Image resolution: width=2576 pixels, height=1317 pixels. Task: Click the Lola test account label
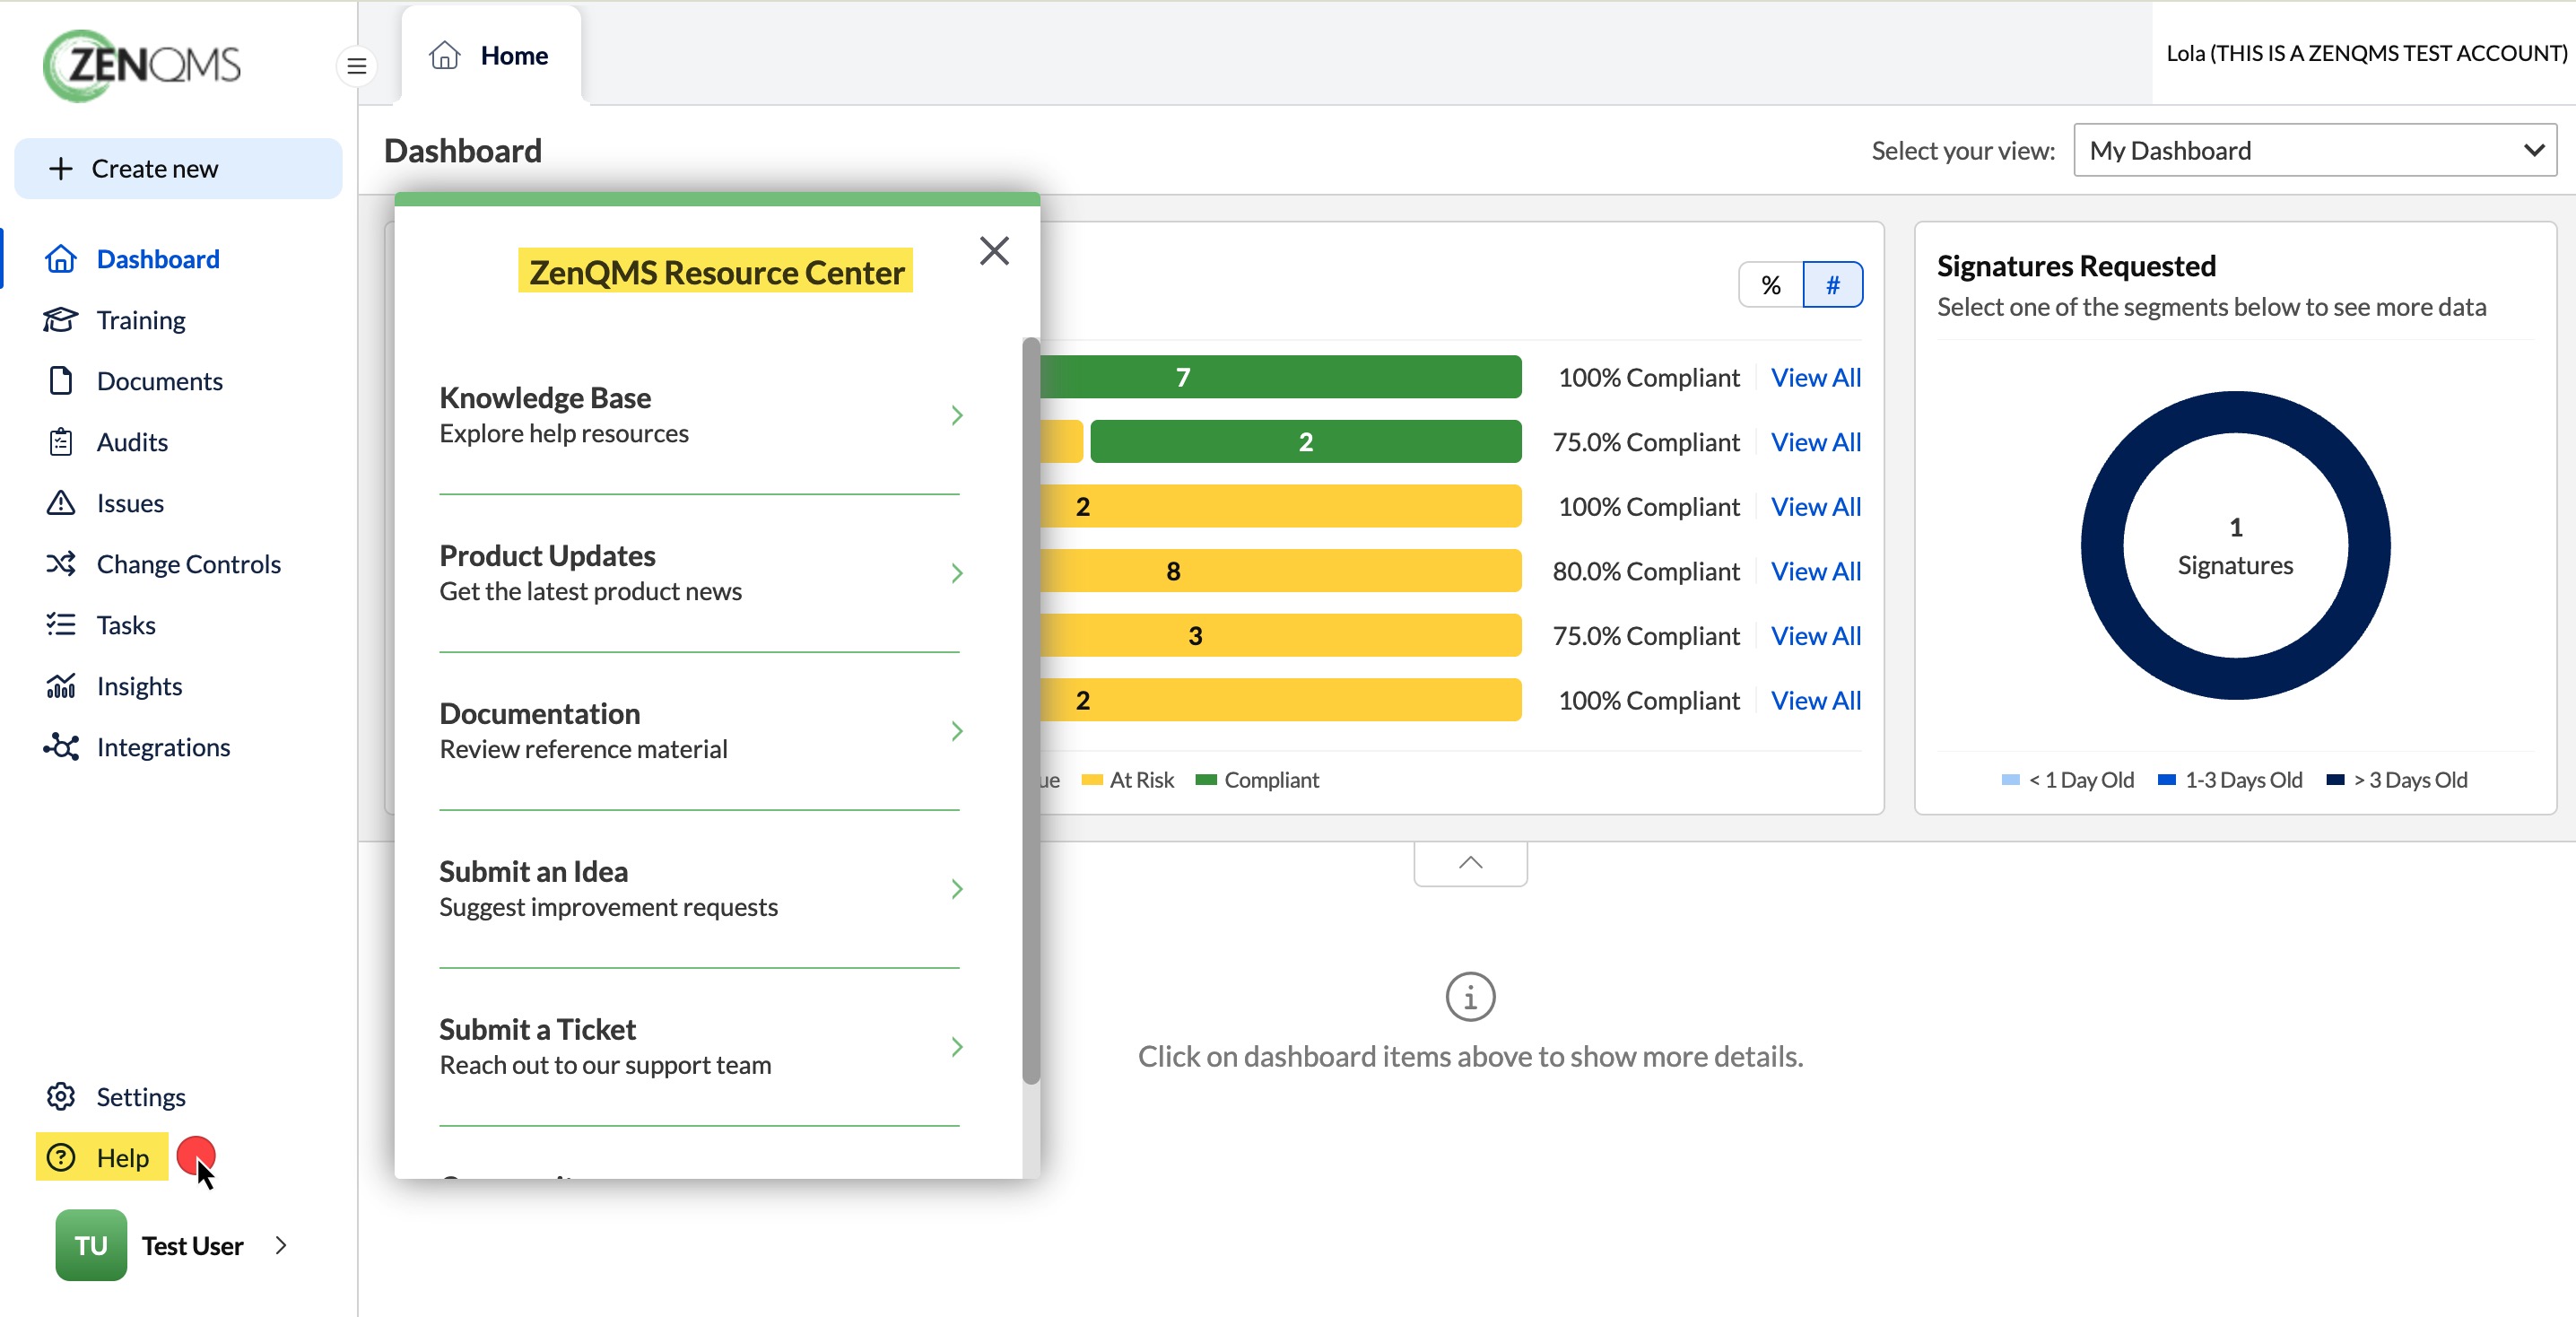point(2366,53)
